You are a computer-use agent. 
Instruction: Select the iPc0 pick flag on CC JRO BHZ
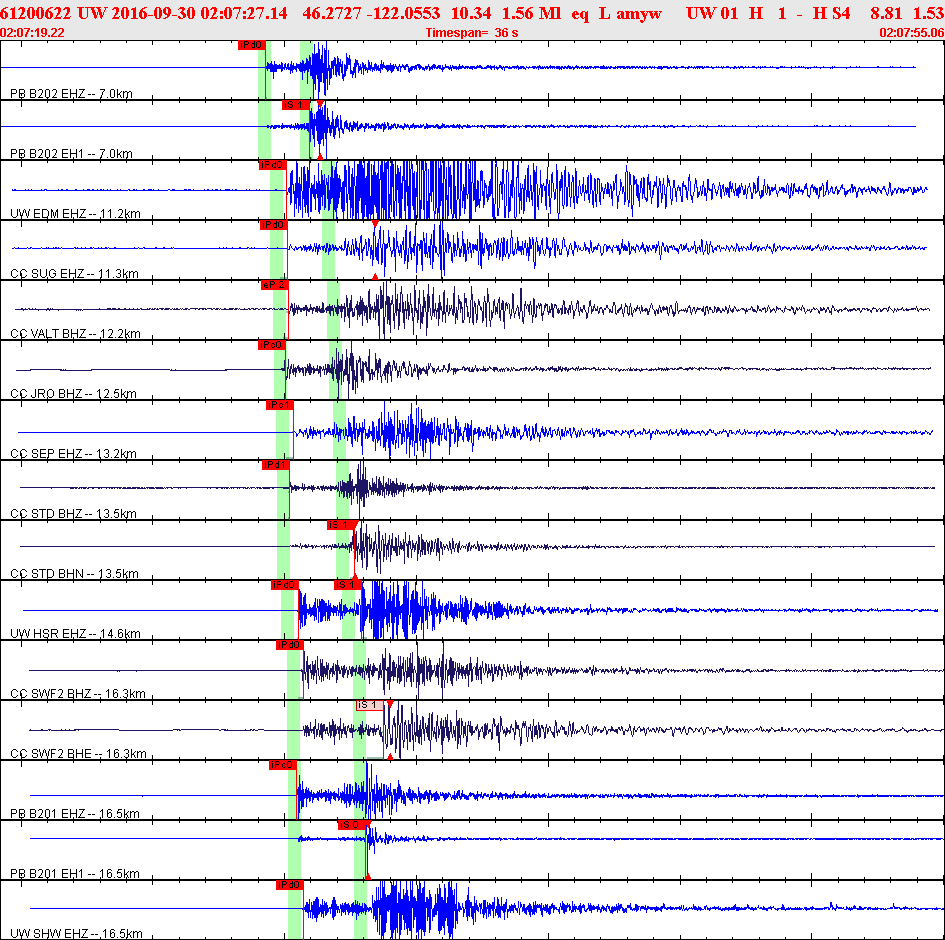271,345
